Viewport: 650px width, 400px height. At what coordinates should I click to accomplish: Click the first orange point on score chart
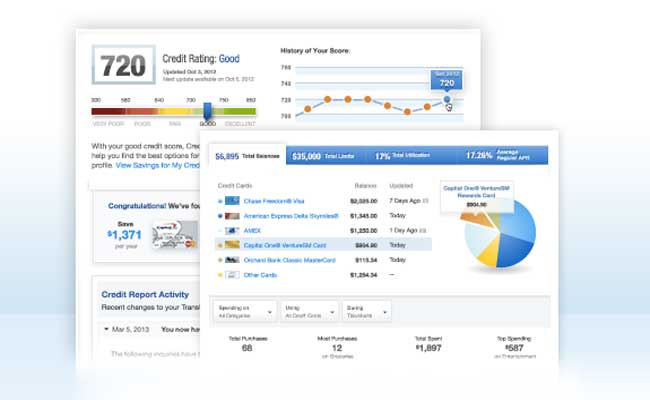pyautogui.click(x=308, y=109)
